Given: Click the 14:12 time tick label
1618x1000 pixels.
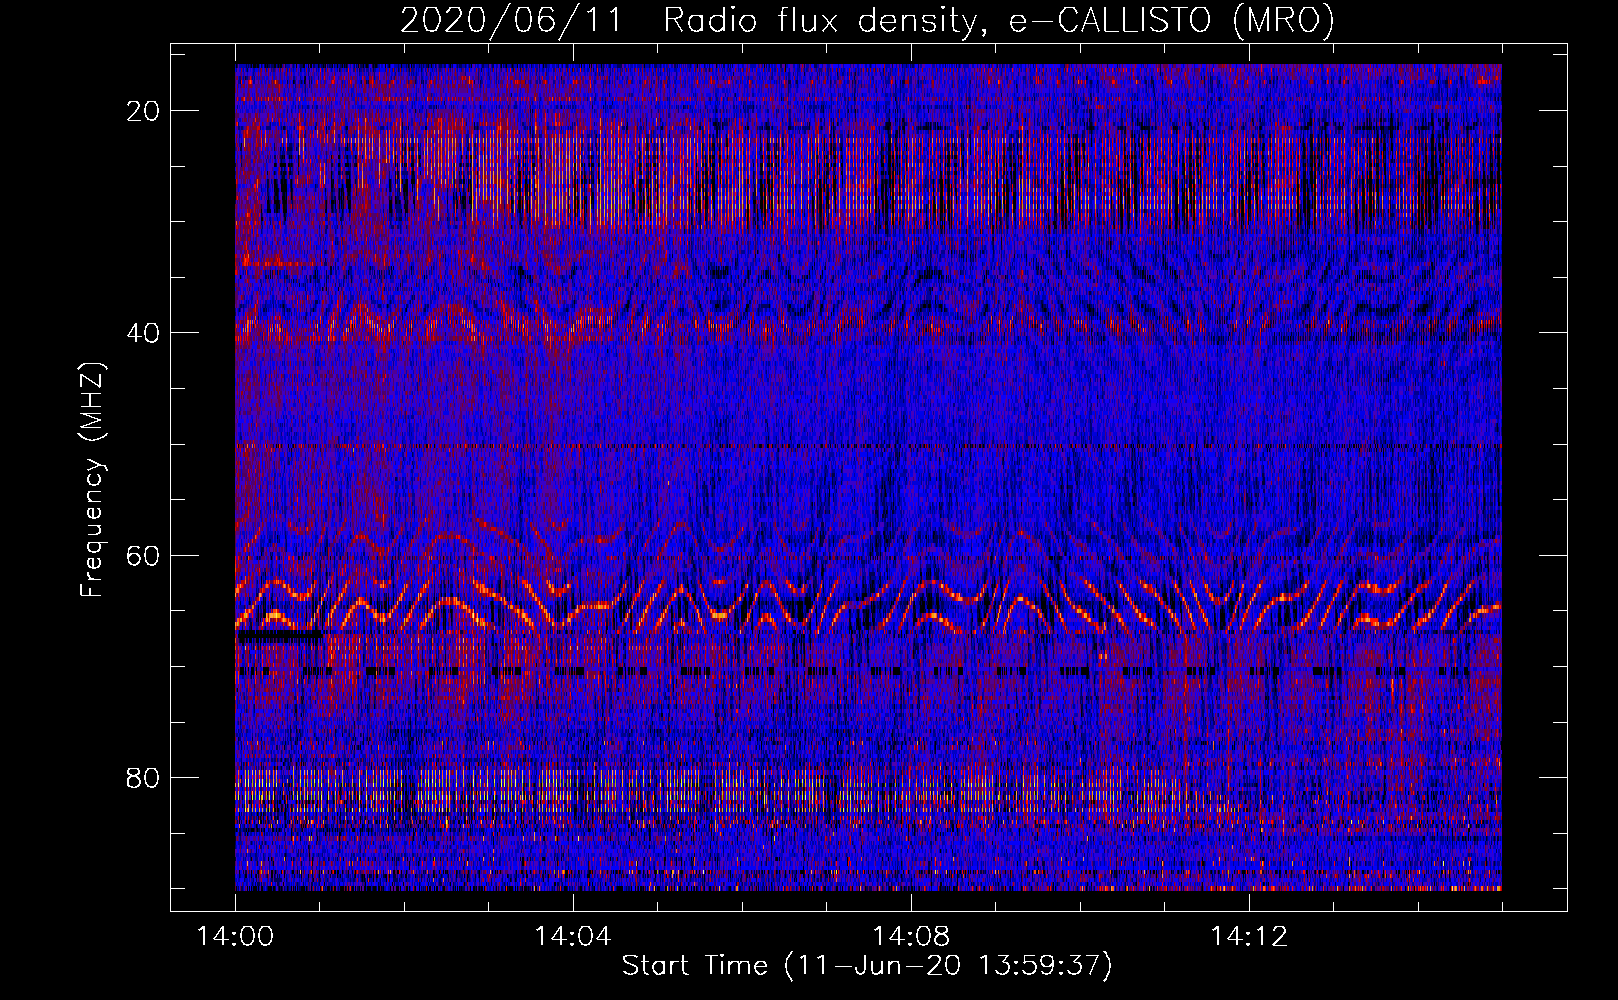Looking at the screenshot, I should point(1249,937).
